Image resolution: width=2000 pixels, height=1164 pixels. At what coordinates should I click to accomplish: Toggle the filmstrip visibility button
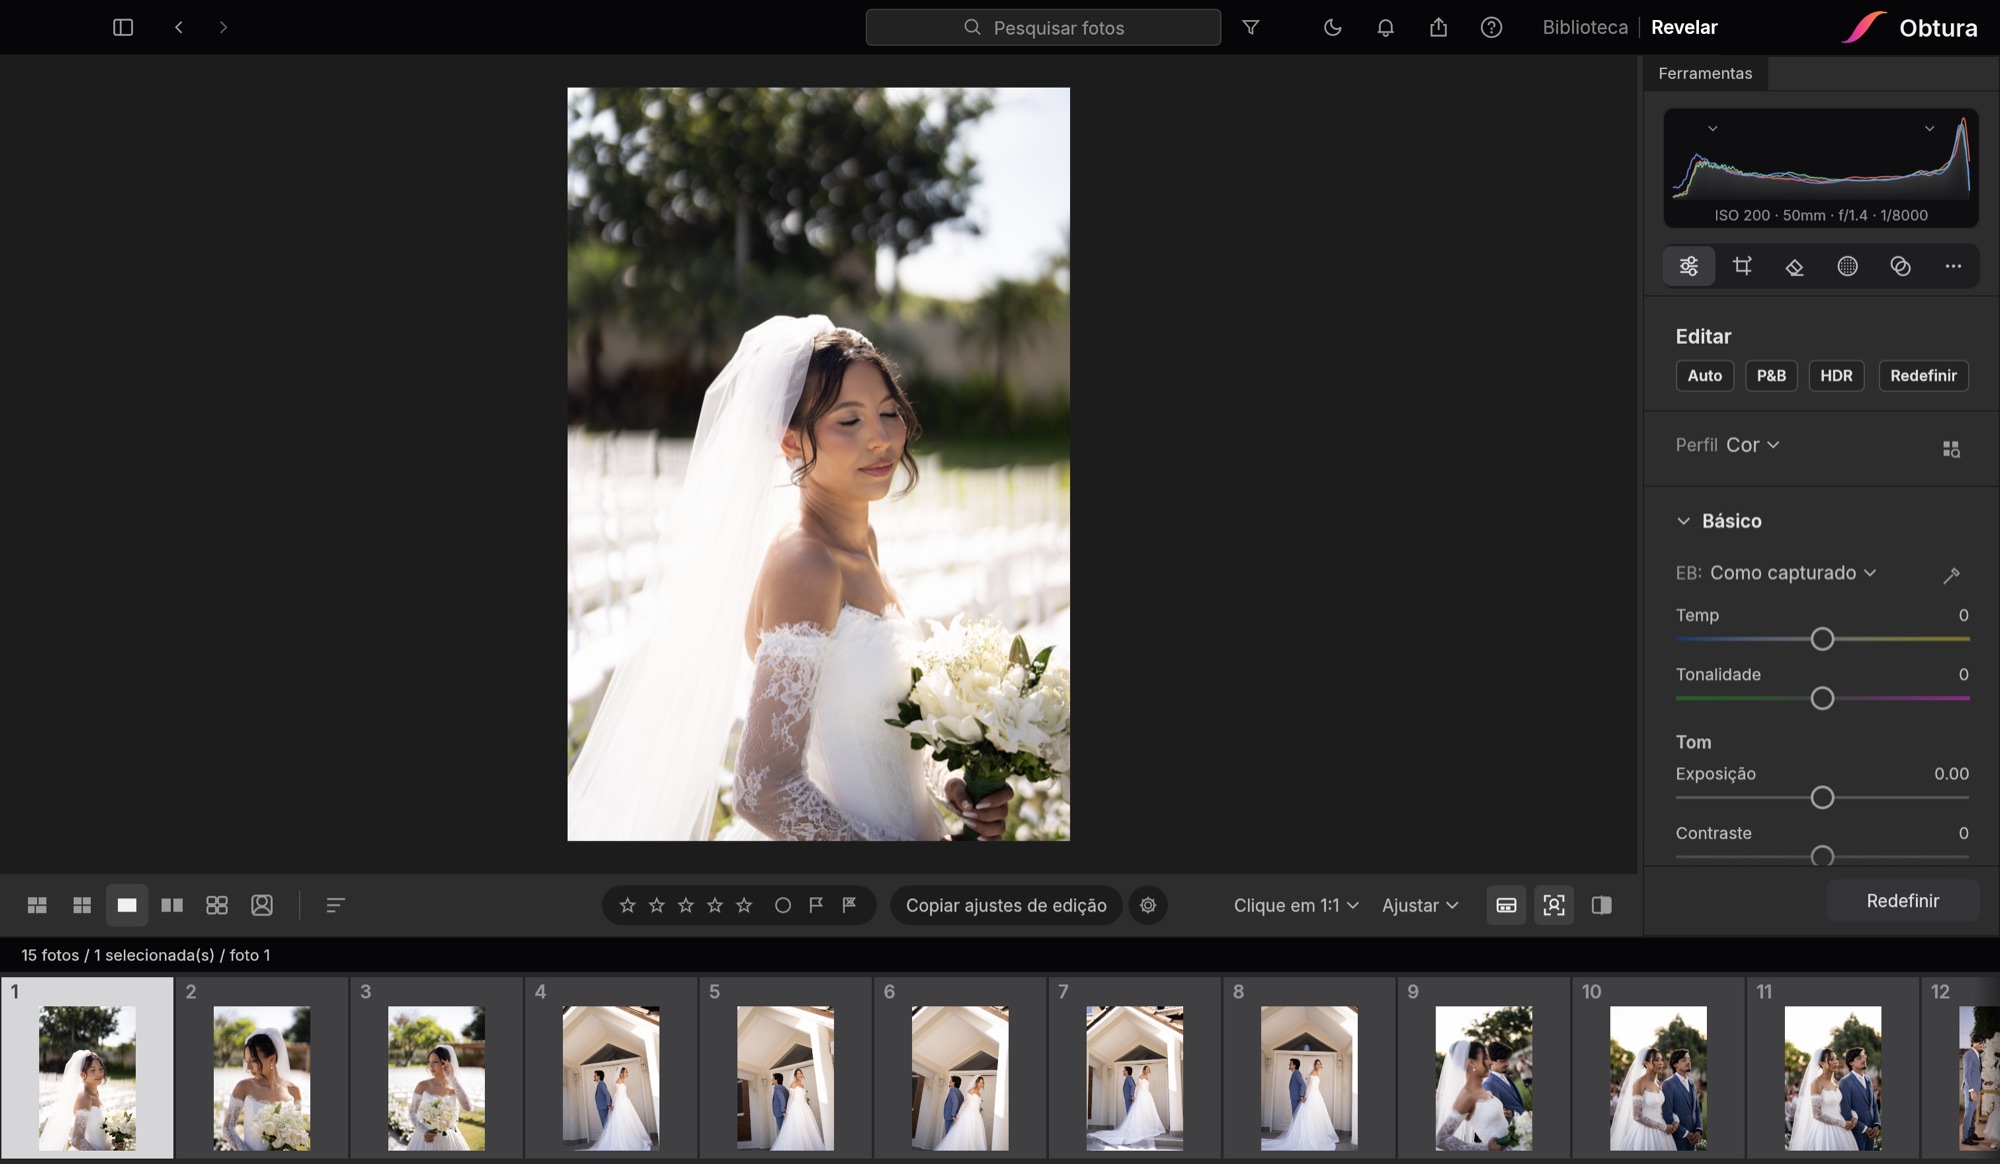[x=1506, y=905]
